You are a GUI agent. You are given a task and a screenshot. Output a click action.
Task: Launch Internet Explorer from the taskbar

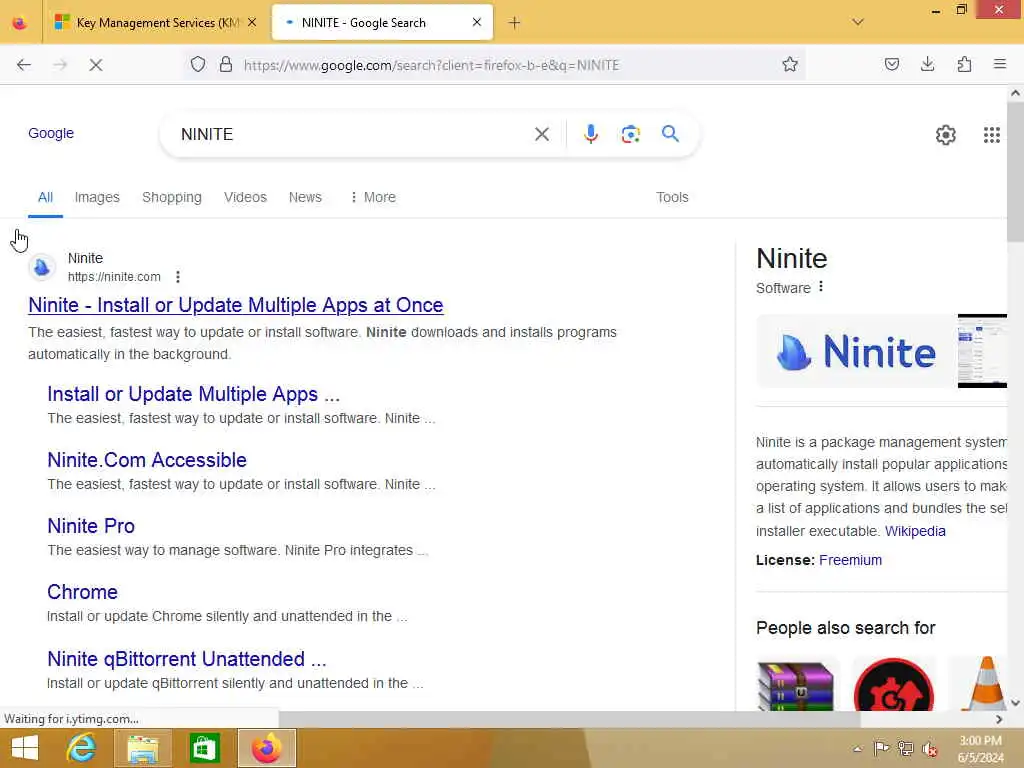[x=81, y=748]
